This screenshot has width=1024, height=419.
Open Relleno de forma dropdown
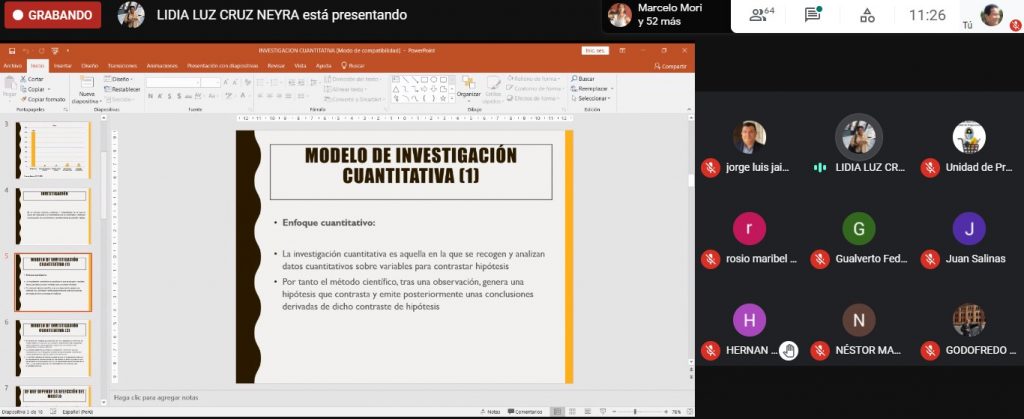click(534, 79)
